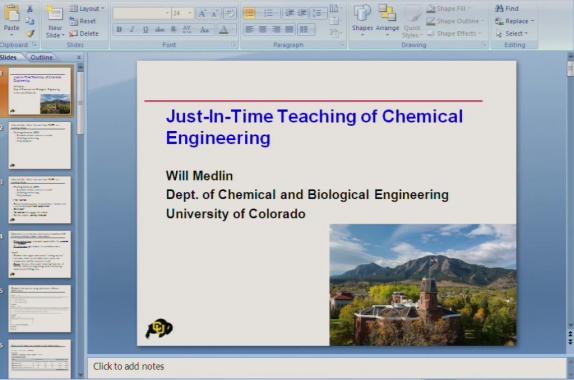This screenshot has width=574, height=380.
Task: Apply center text alignment
Action: [262, 29]
